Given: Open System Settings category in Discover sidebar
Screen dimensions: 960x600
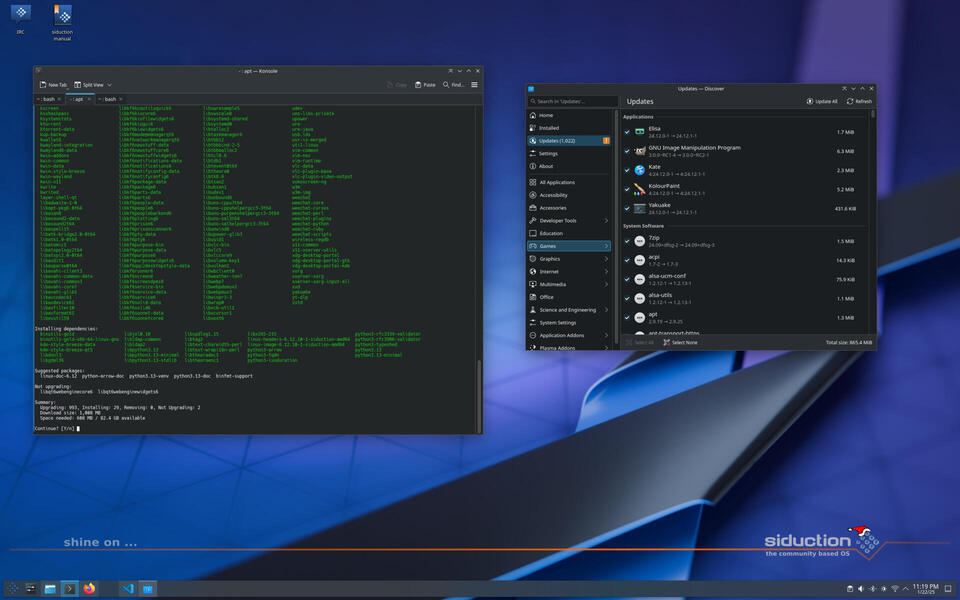Looking at the screenshot, I should [x=568, y=323].
